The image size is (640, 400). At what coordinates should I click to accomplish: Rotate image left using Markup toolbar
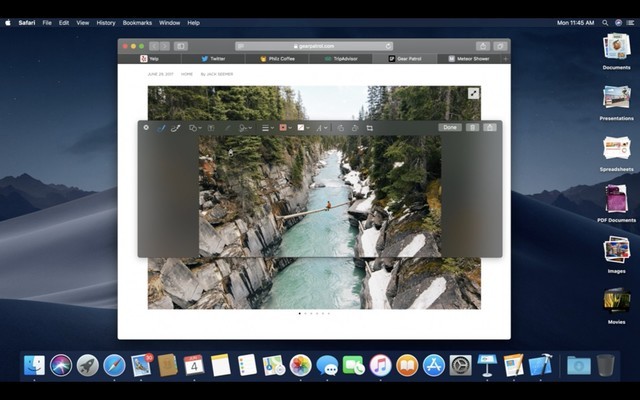click(340, 128)
